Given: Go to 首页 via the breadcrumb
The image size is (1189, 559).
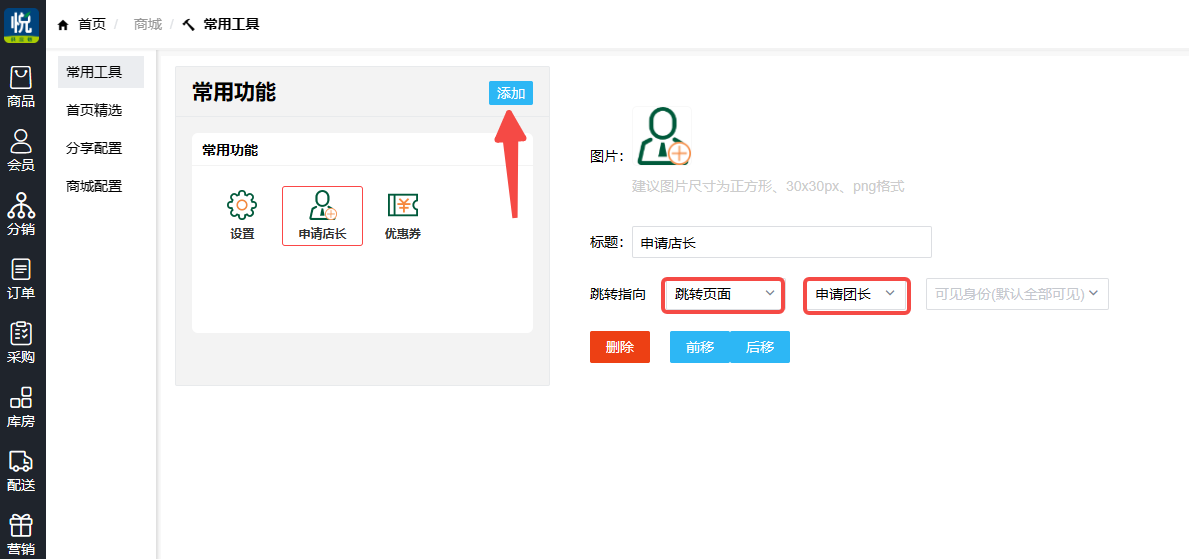Looking at the screenshot, I should (92, 25).
